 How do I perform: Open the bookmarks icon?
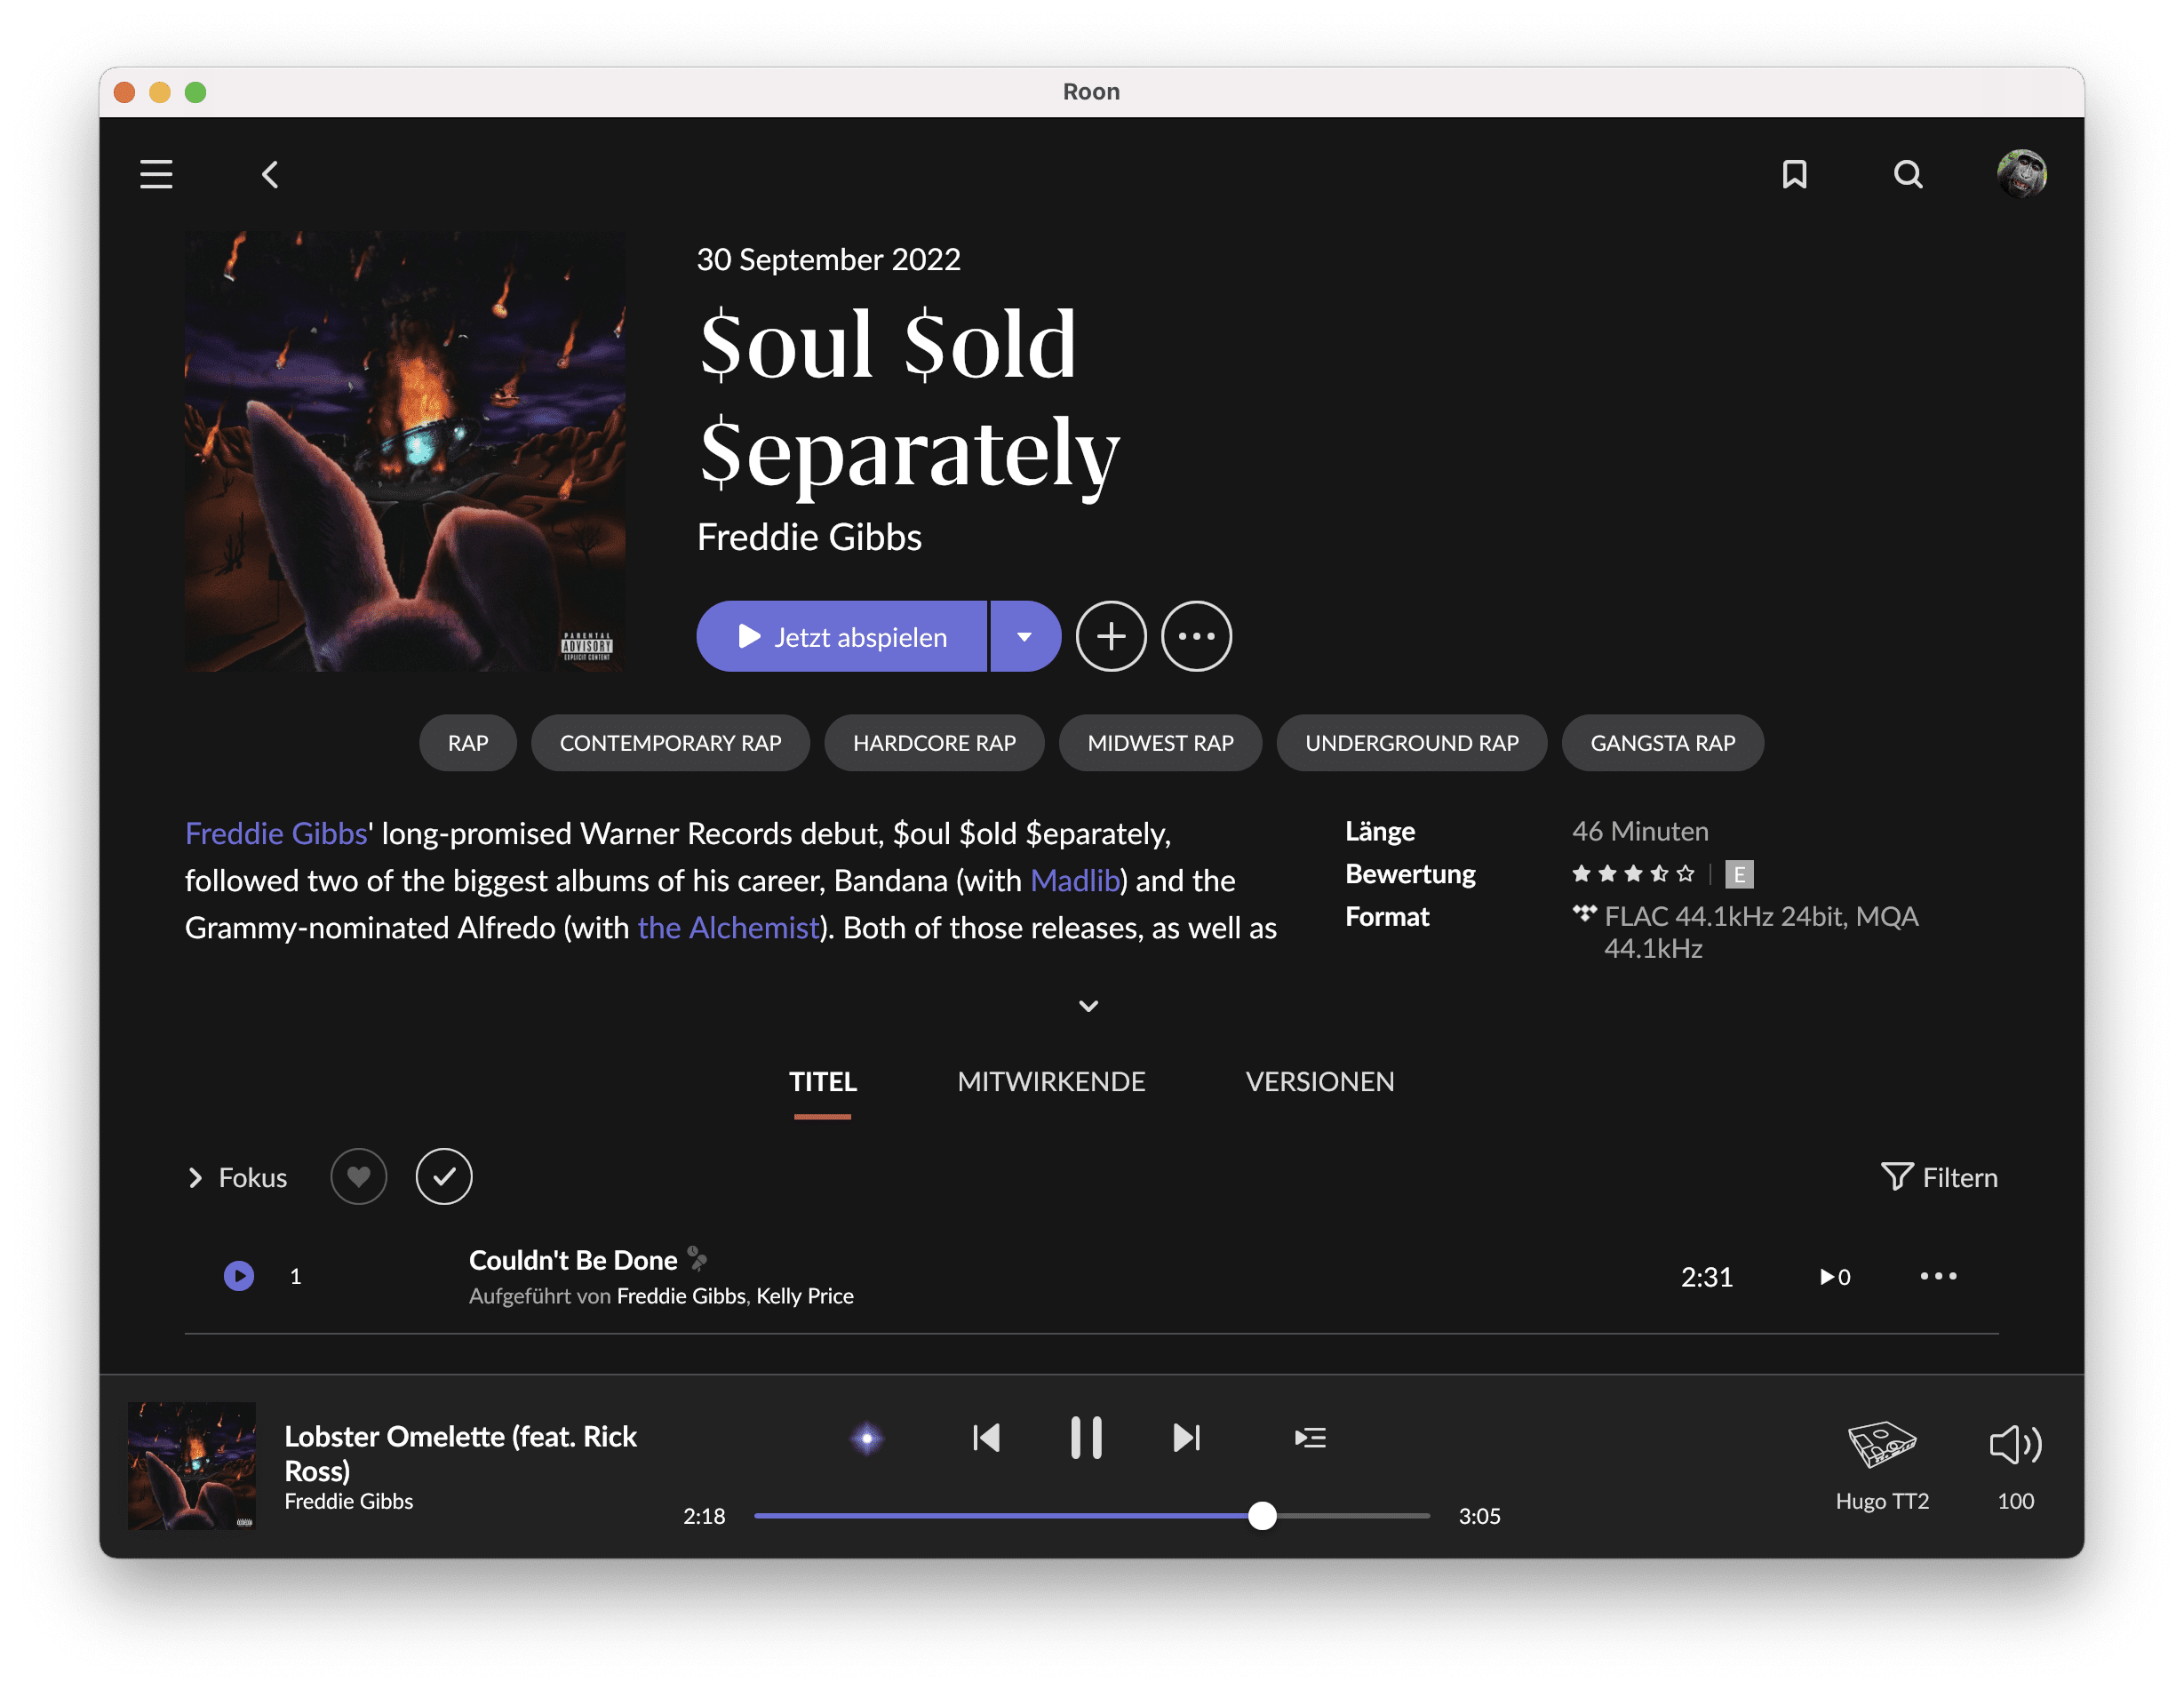point(1794,174)
